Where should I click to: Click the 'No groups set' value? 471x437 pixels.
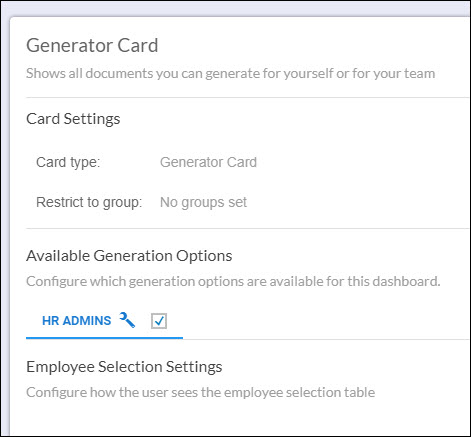tap(203, 202)
